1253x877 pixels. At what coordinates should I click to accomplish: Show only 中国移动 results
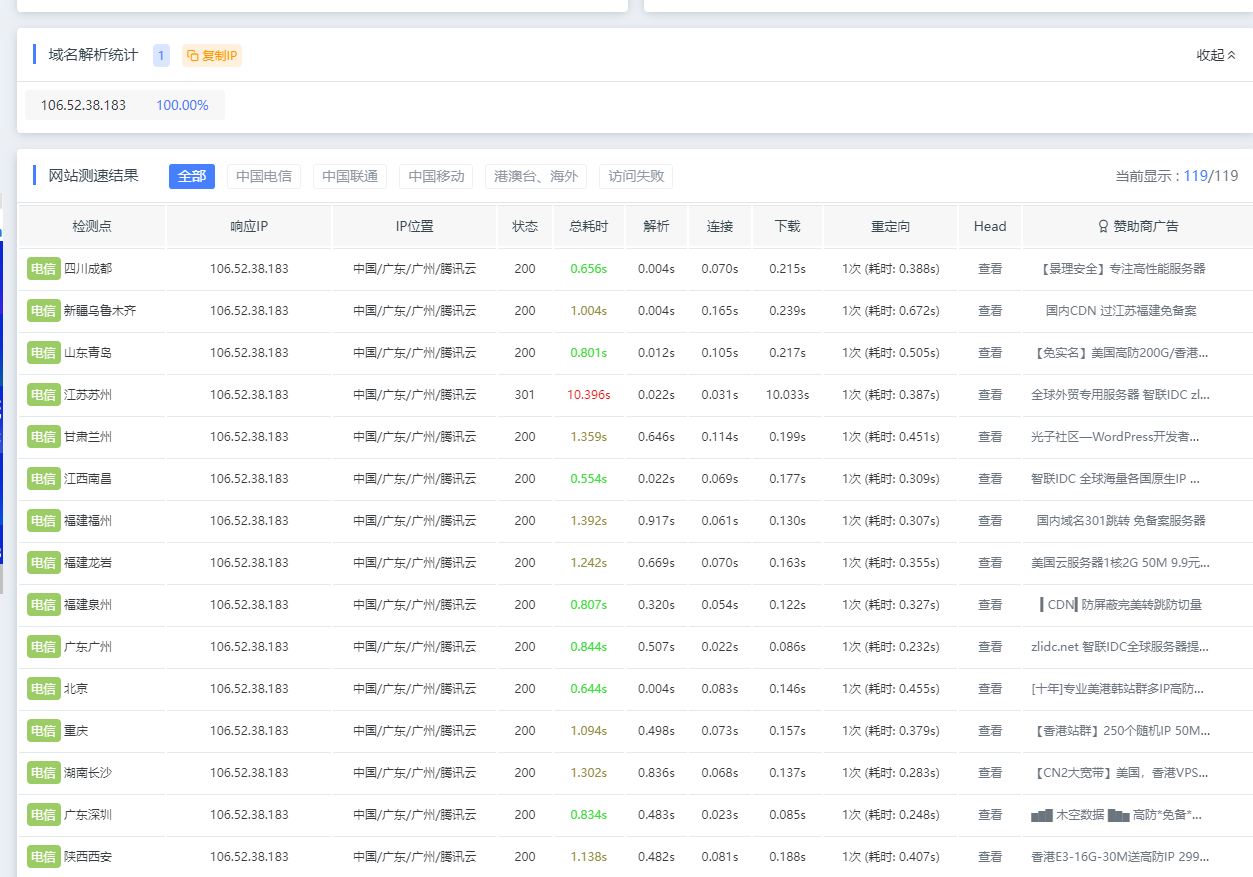[436, 177]
